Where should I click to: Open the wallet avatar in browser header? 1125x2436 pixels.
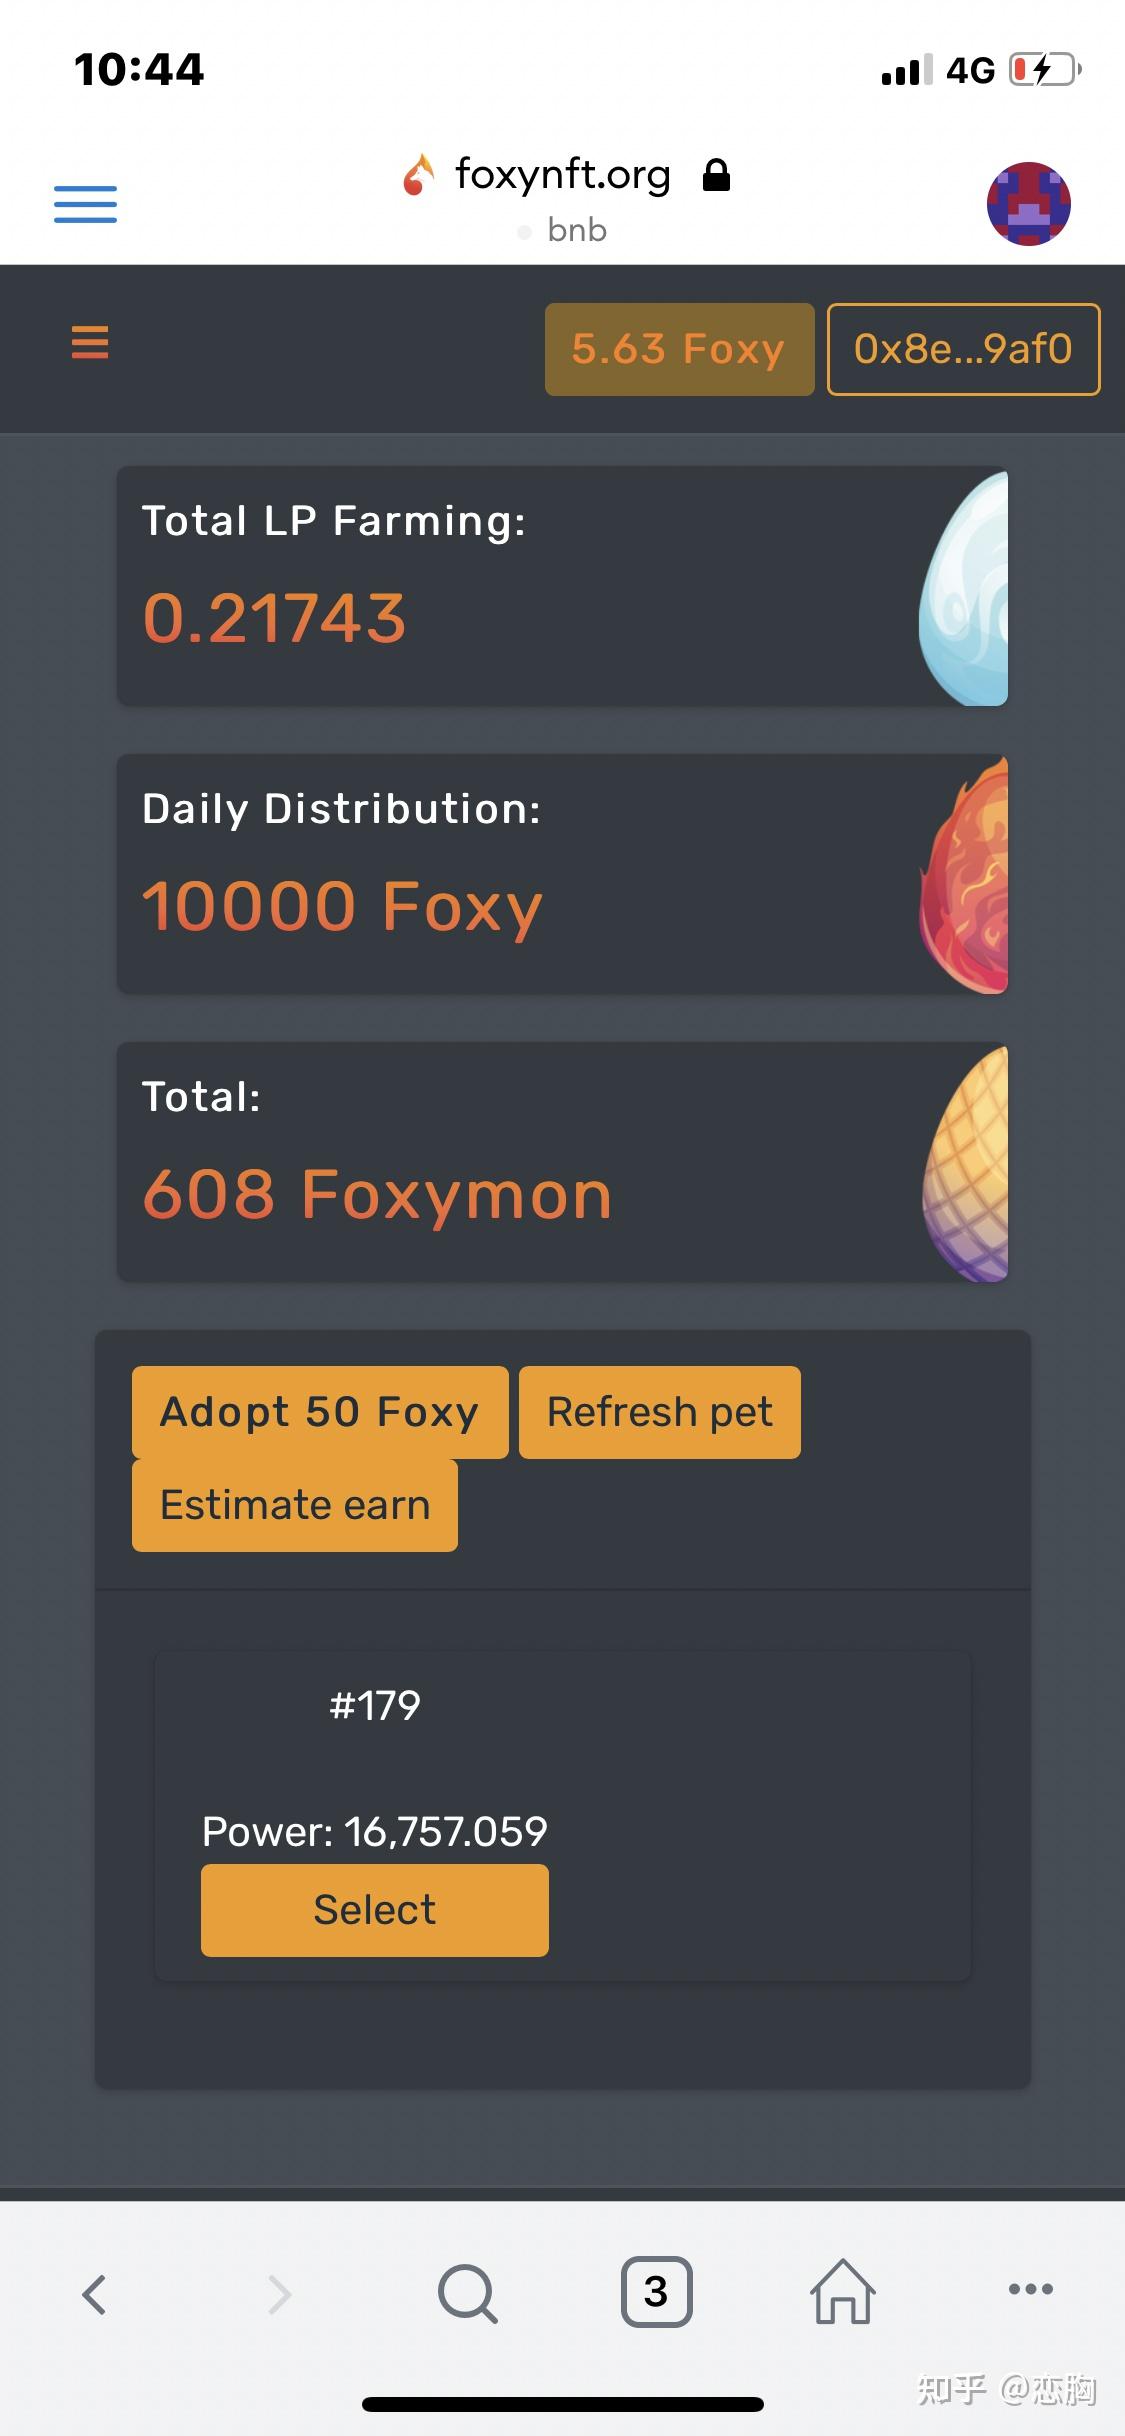tap(1028, 204)
